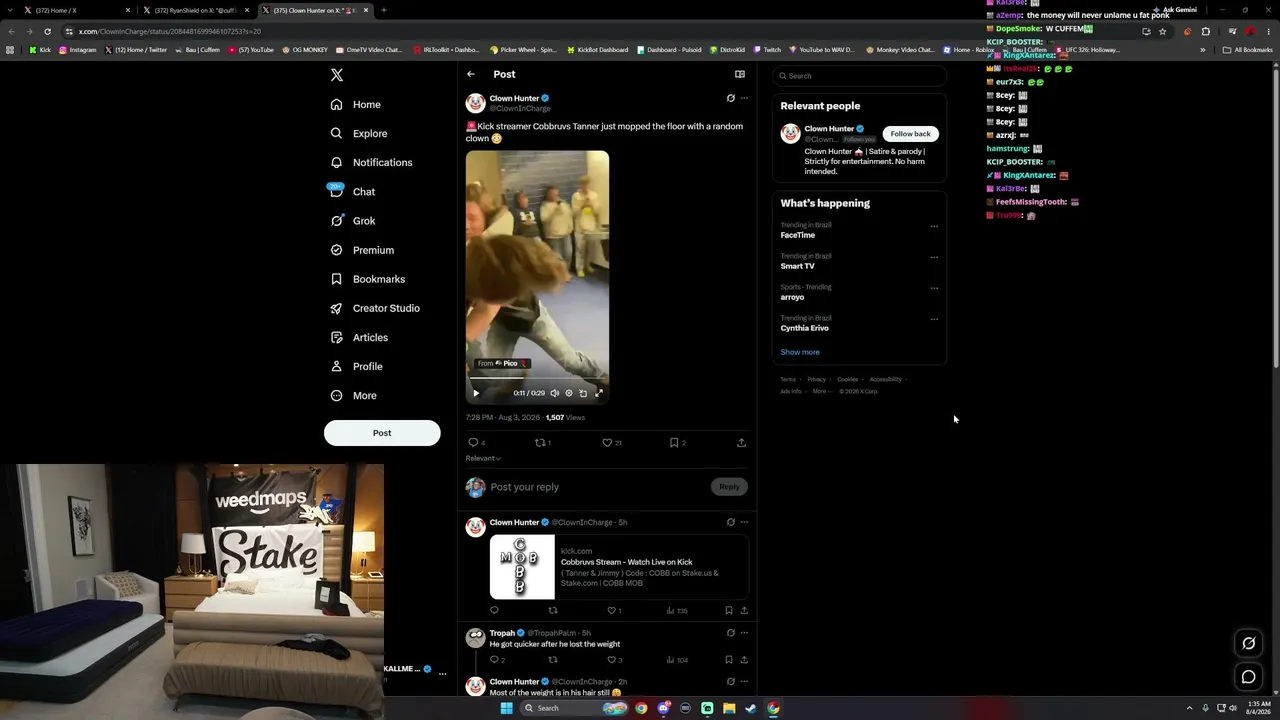The height and width of the screenshot is (720, 1280).
Task: Share the main post
Action: 741,442
